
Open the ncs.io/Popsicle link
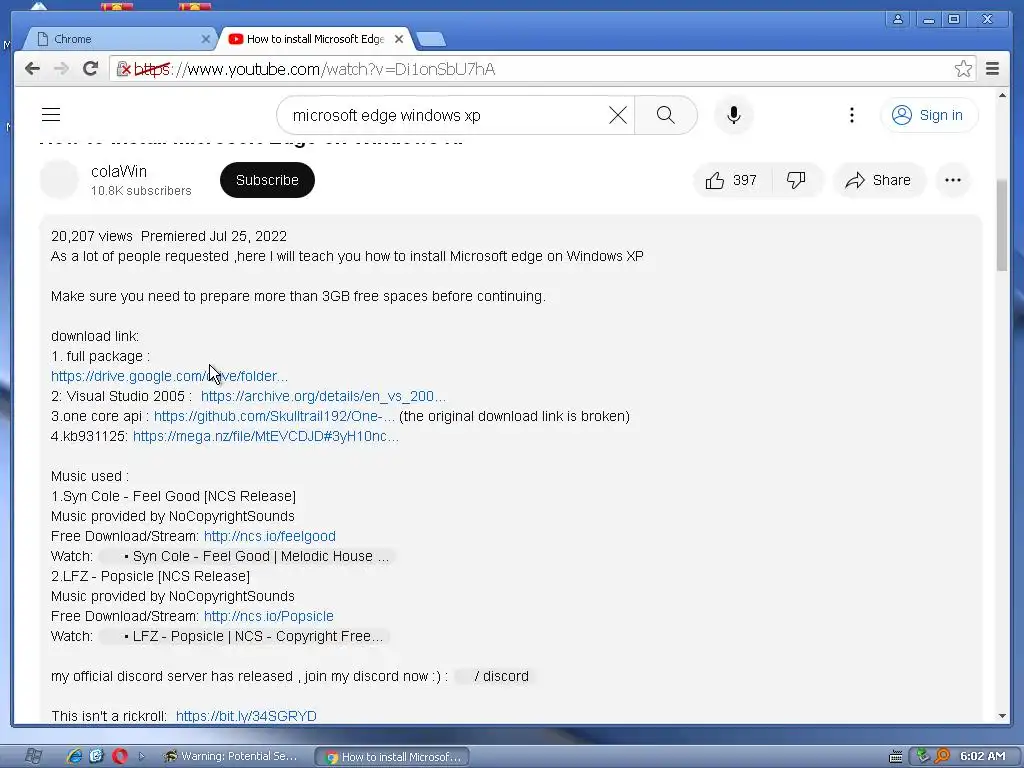[x=268, y=616]
